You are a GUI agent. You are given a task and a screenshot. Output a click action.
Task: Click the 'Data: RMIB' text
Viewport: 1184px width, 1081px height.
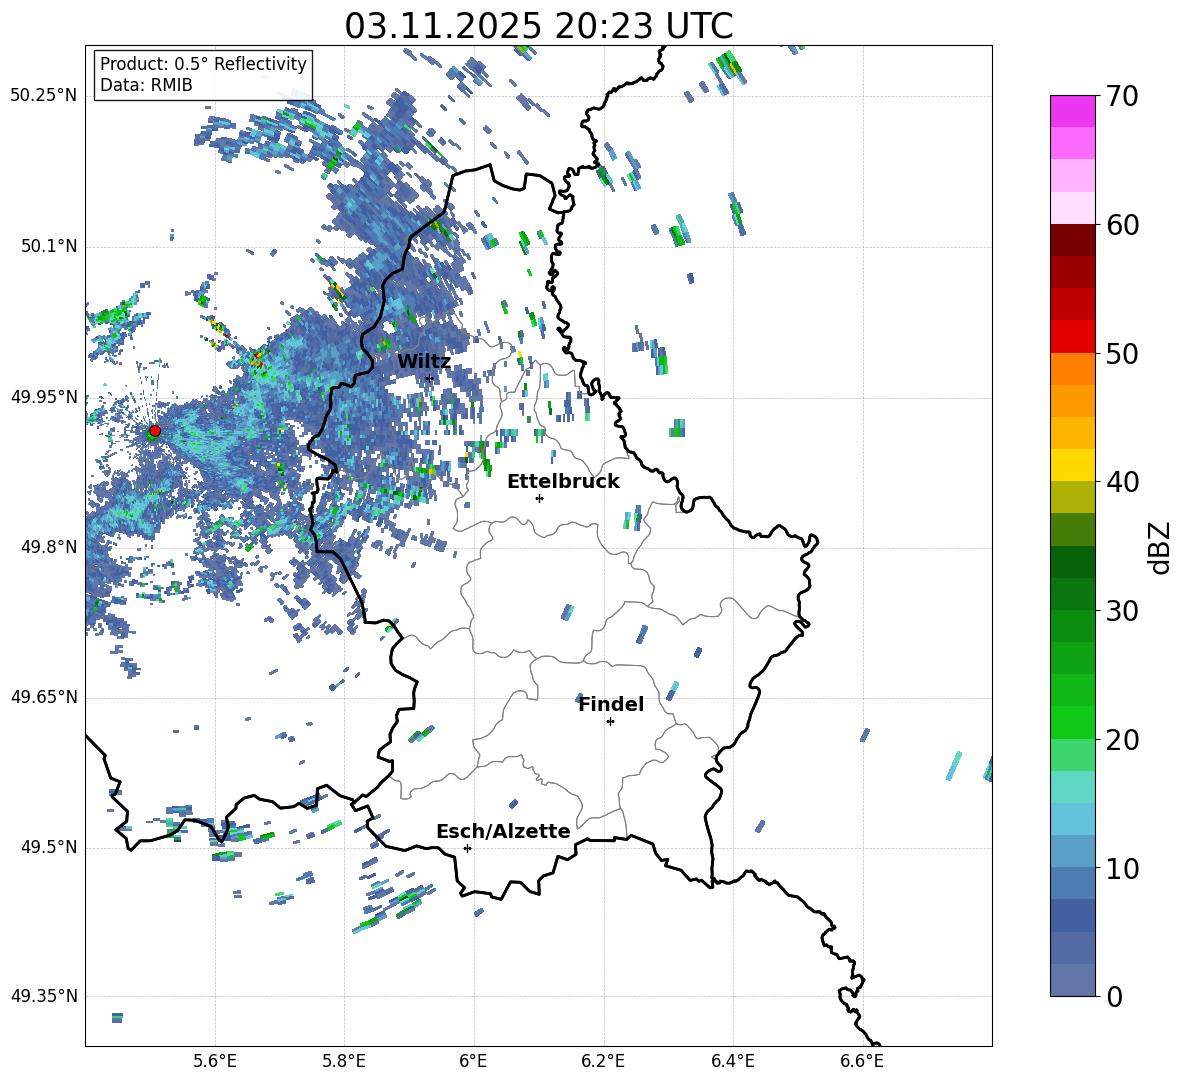pyautogui.click(x=146, y=85)
